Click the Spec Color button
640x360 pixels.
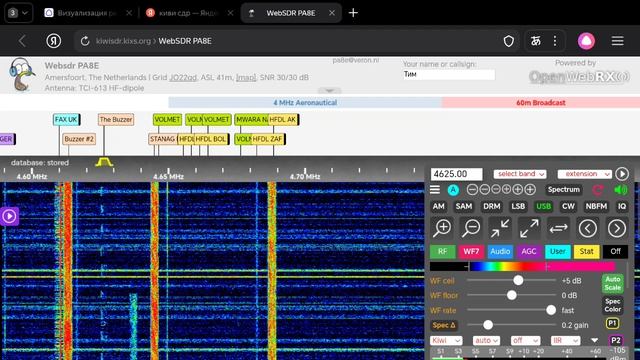point(613,305)
